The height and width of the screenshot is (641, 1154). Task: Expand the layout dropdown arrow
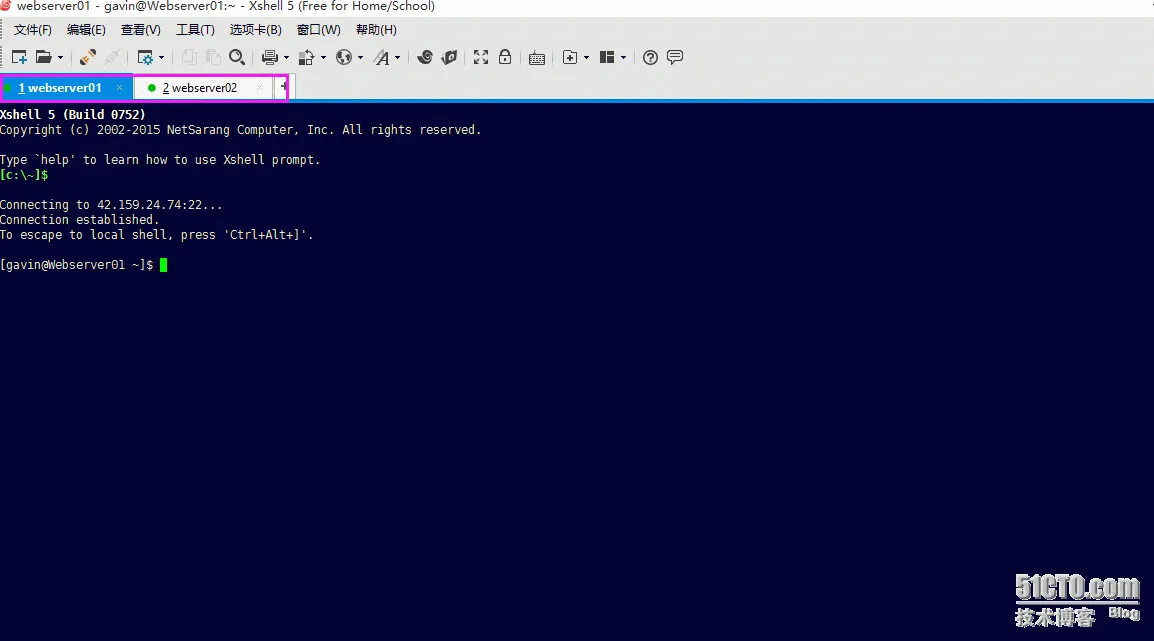[623, 57]
